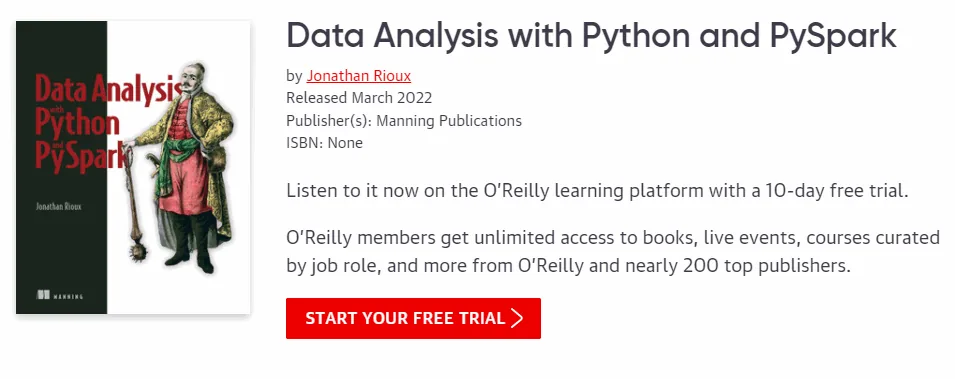
Task: Click the ISBN: None line
Action: (x=324, y=143)
